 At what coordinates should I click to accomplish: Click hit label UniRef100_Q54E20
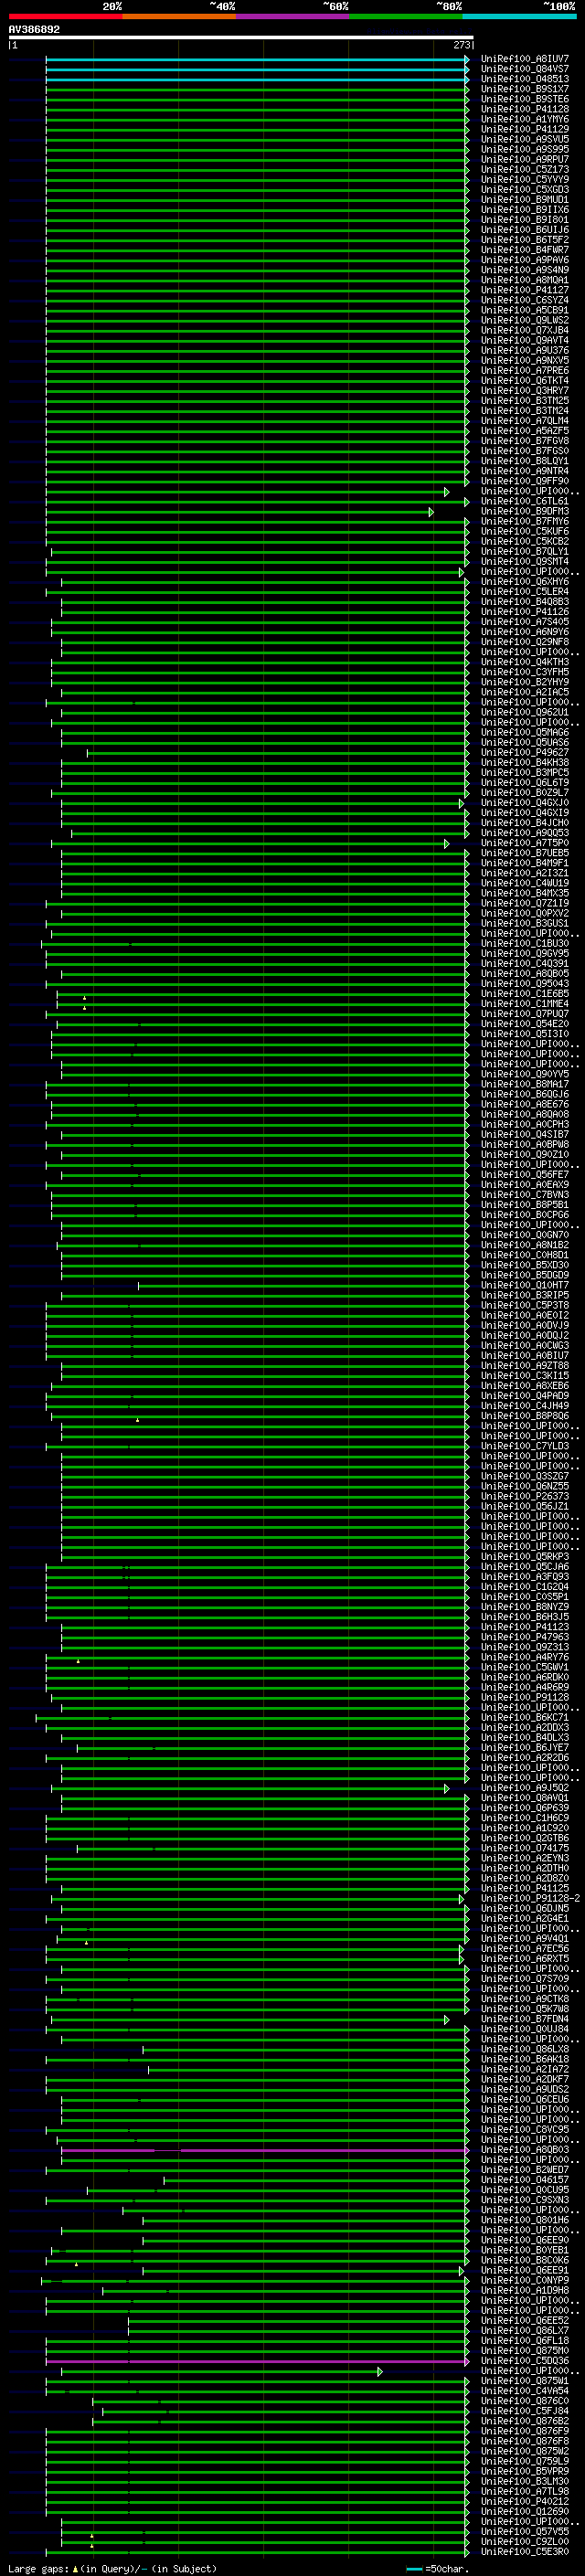click(524, 1025)
